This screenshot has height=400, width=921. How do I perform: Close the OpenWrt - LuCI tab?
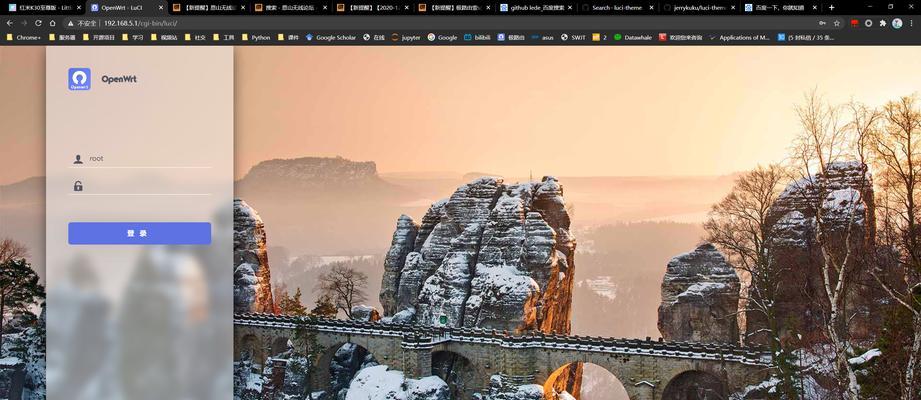(160, 8)
